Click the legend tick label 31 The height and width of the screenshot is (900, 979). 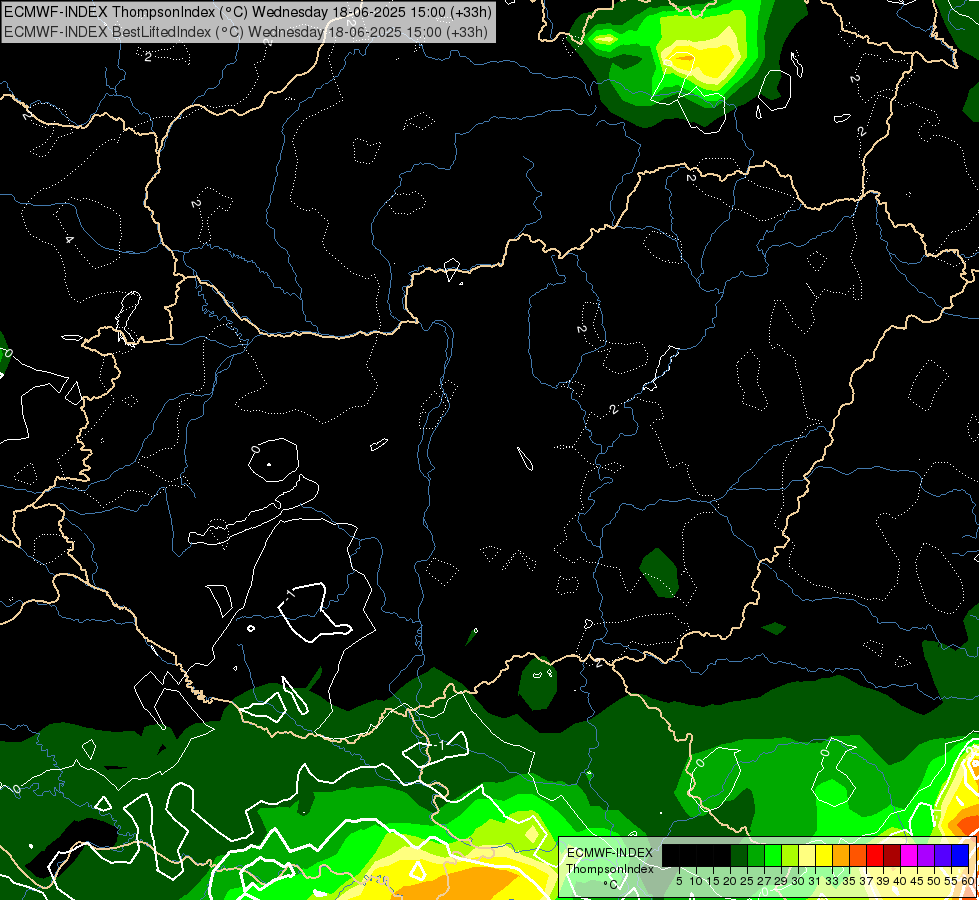coord(815,881)
